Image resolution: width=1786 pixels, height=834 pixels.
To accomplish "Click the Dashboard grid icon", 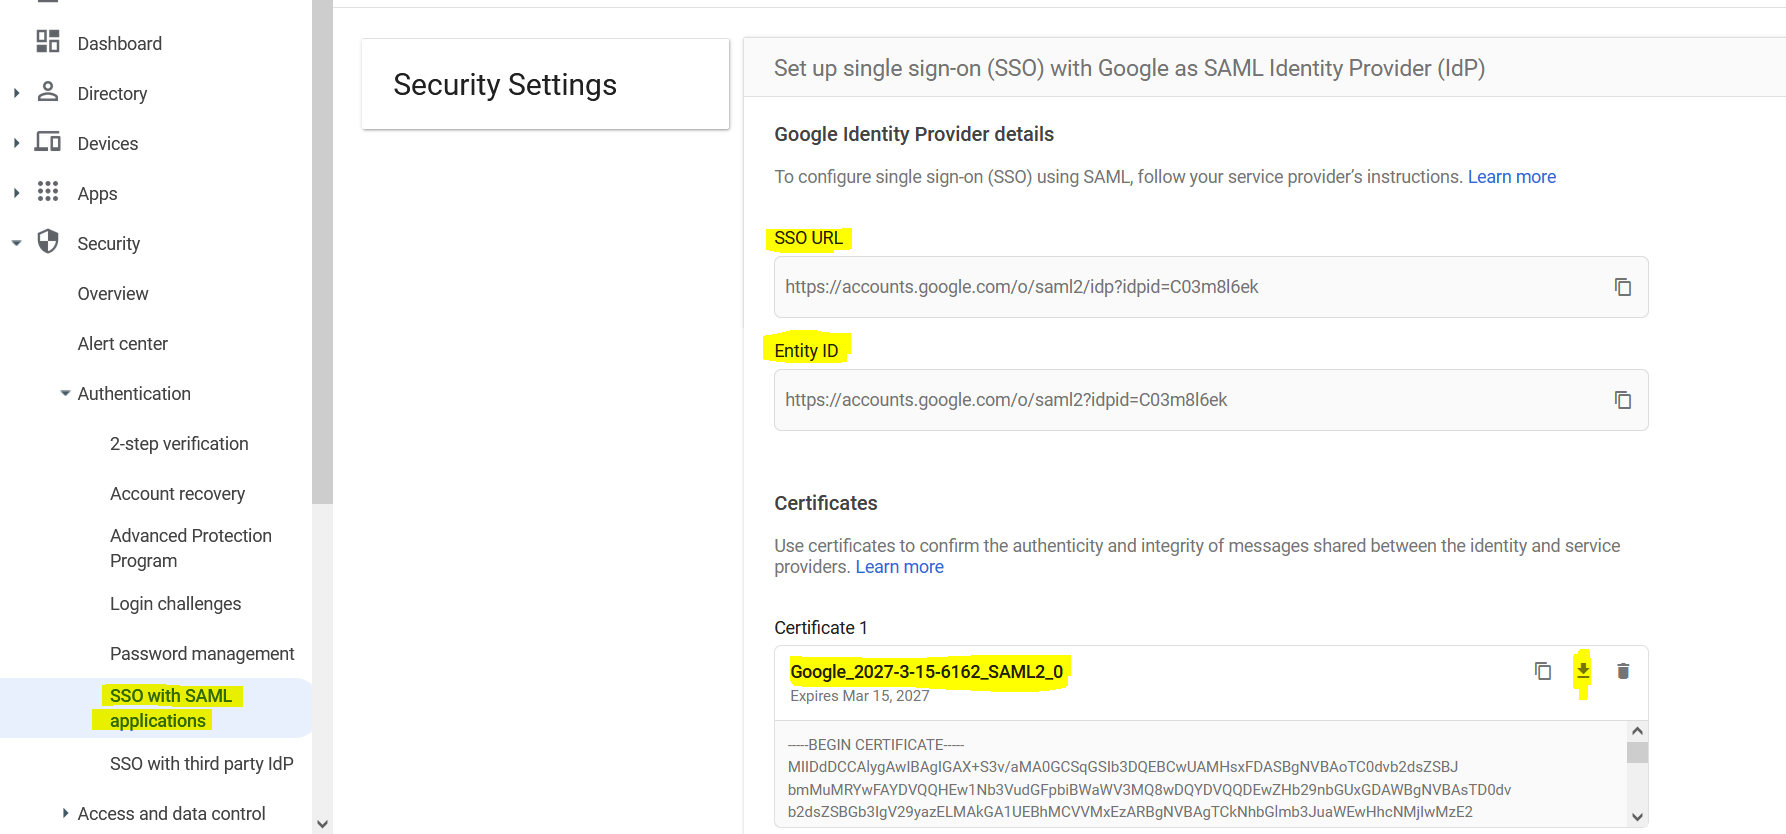I will (48, 42).
